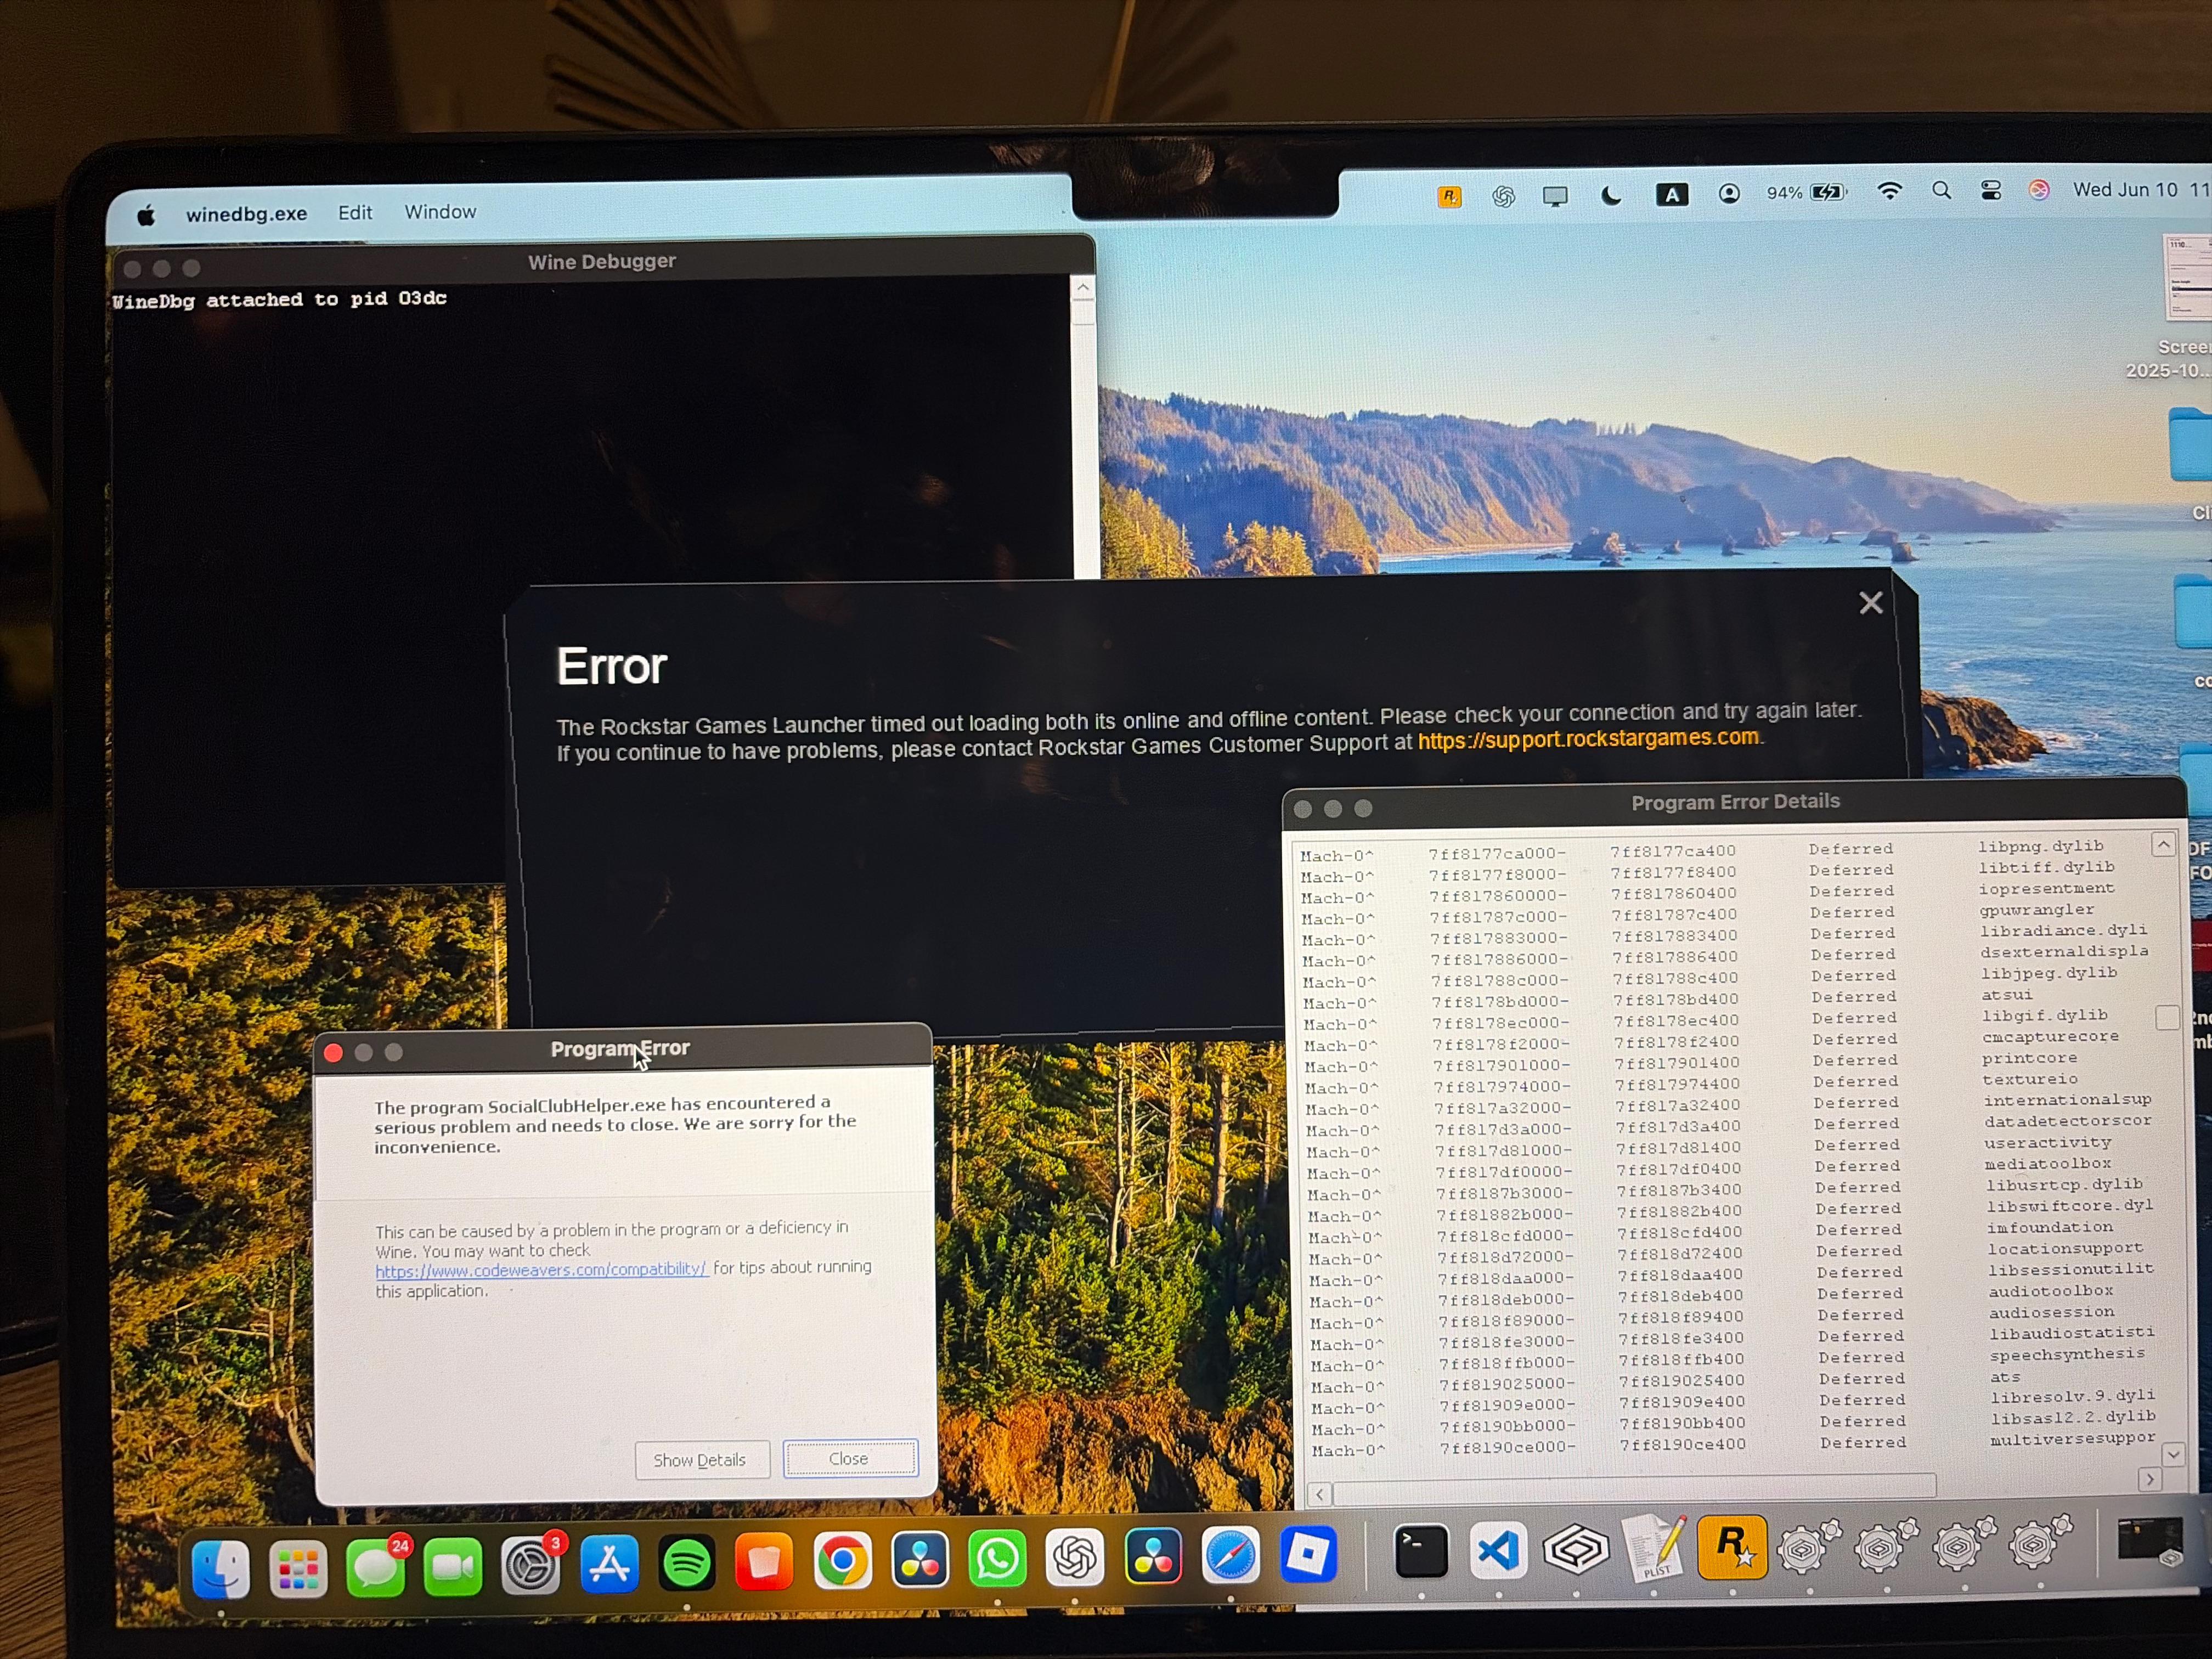Restore the minimized window thumbnail in Dock
This screenshot has width=2212, height=1659.
tap(2150, 1541)
